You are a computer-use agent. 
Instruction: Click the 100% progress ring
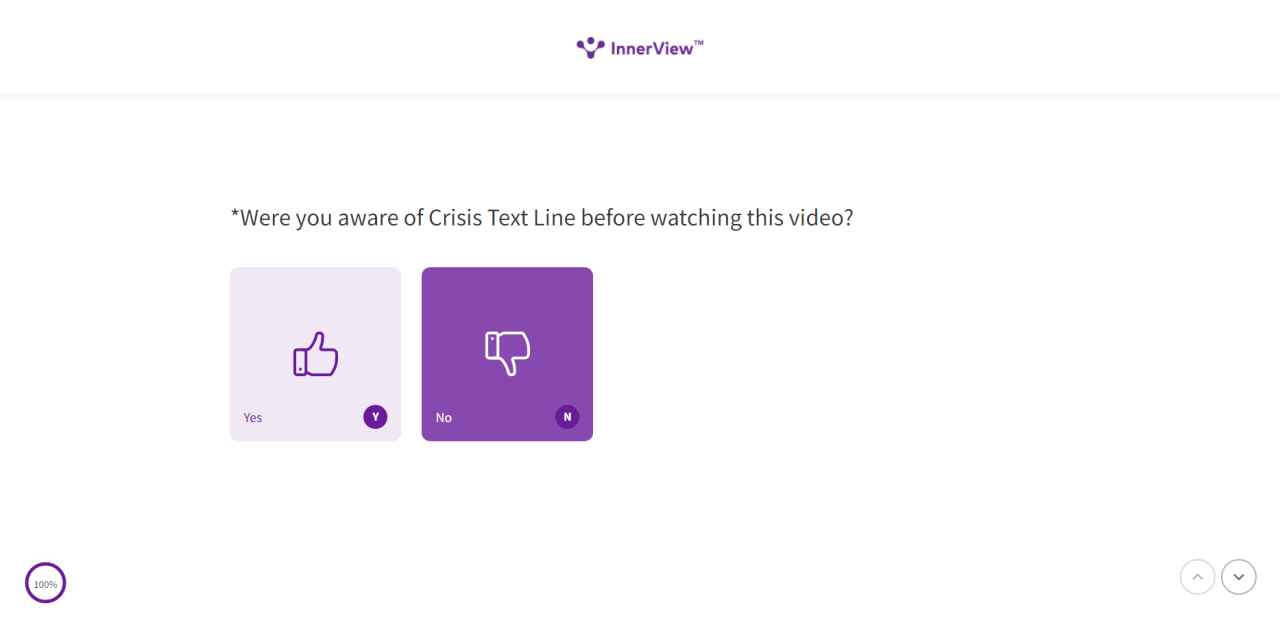coord(46,583)
